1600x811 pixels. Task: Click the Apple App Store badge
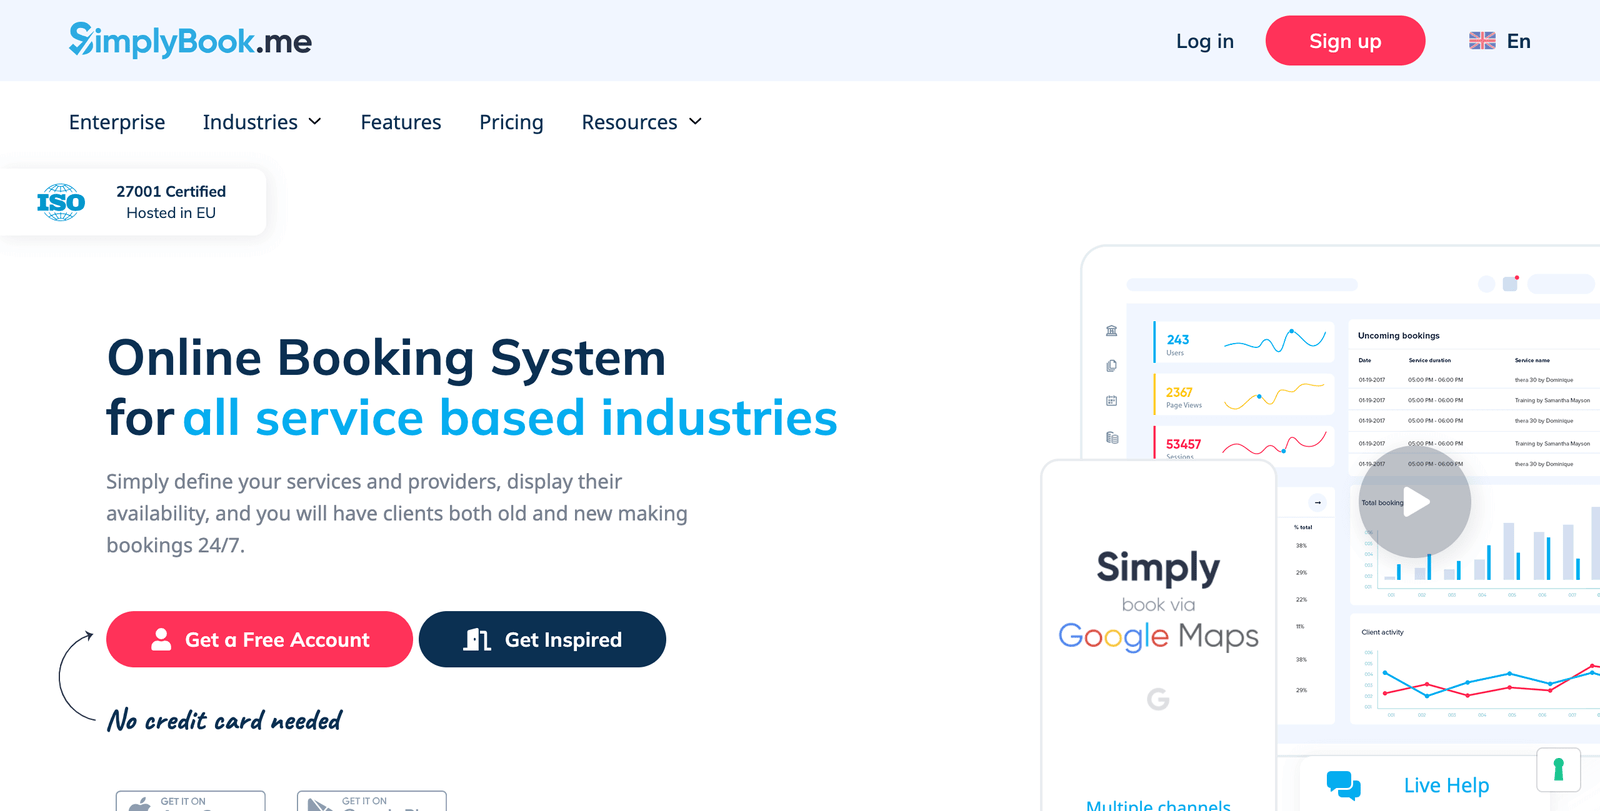click(x=190, y=801)
